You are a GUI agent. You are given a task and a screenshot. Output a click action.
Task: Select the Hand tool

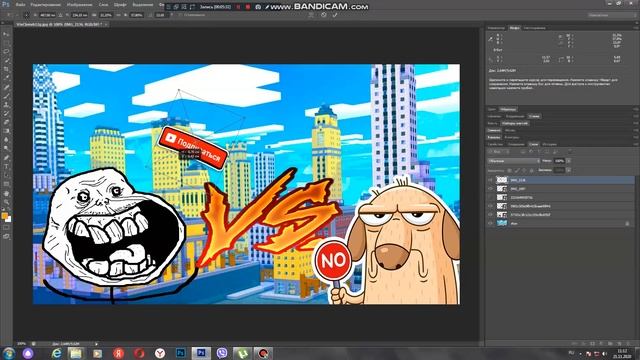(6, 193)
